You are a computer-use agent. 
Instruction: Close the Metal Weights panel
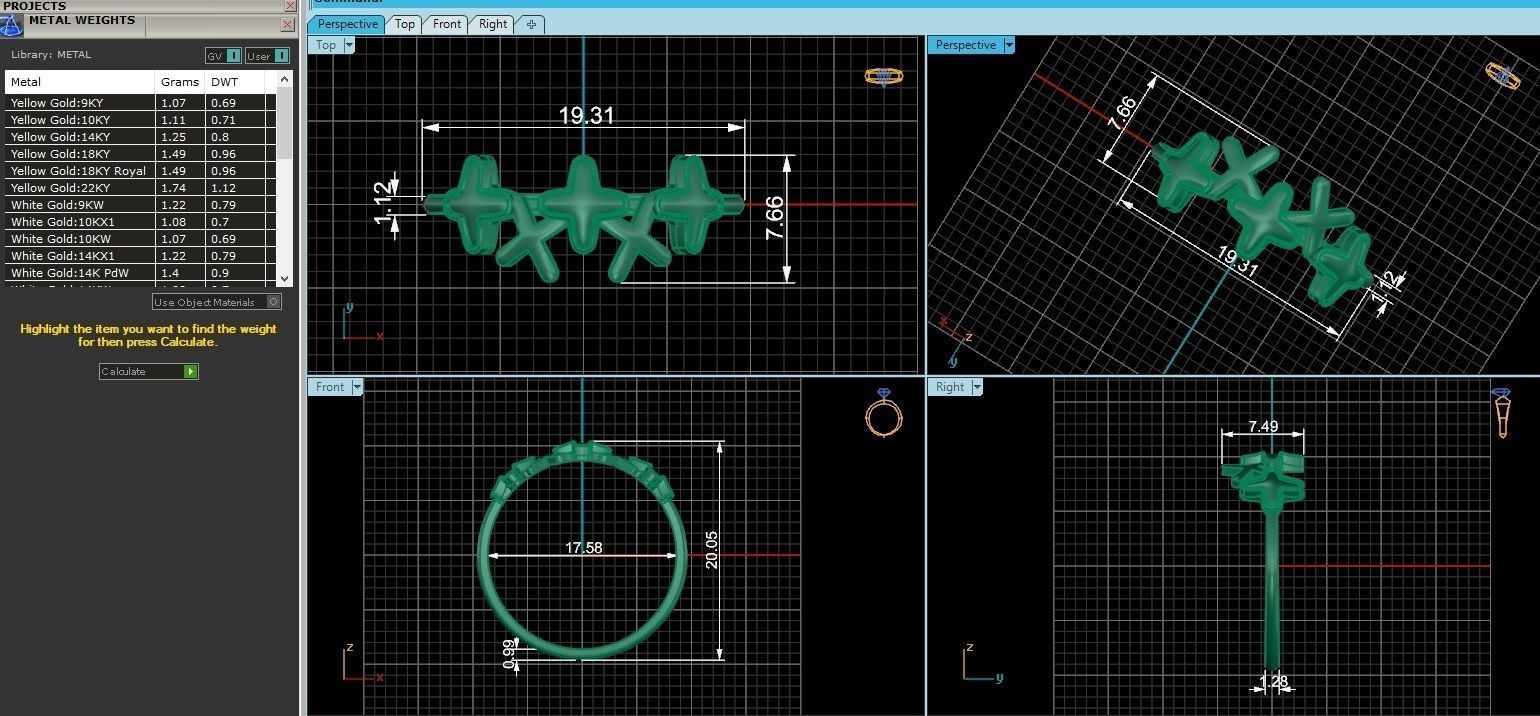[x=288, y=24]
